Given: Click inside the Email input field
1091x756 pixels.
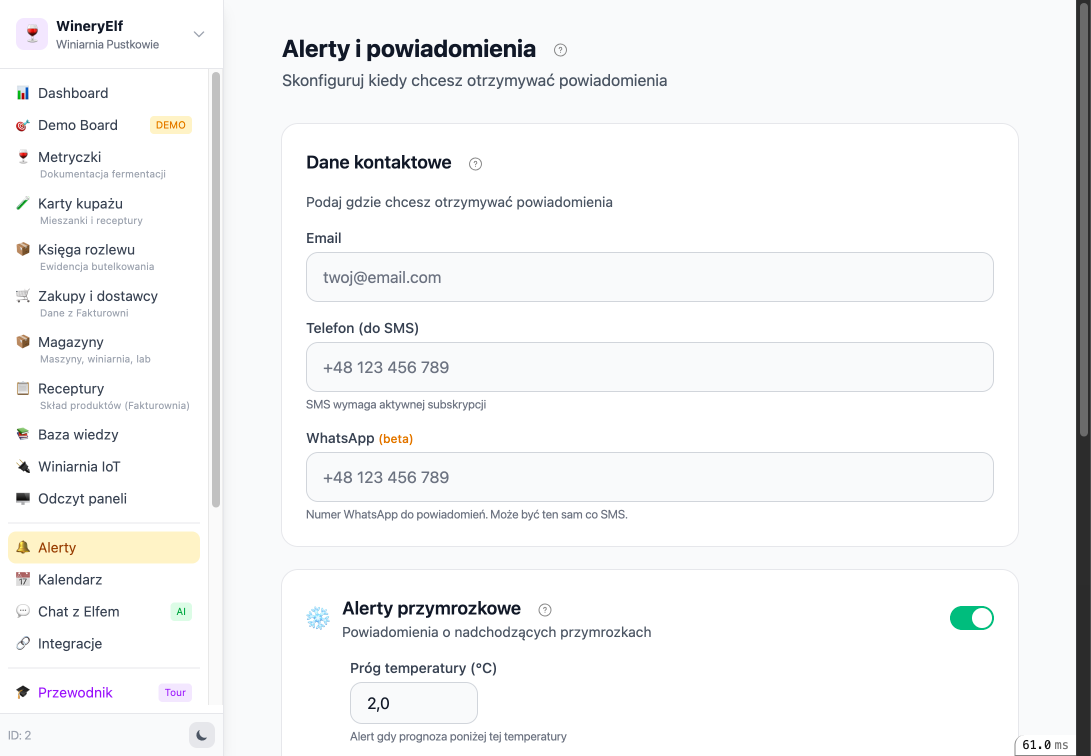Looking at the screenshot, I should [649, 277].
